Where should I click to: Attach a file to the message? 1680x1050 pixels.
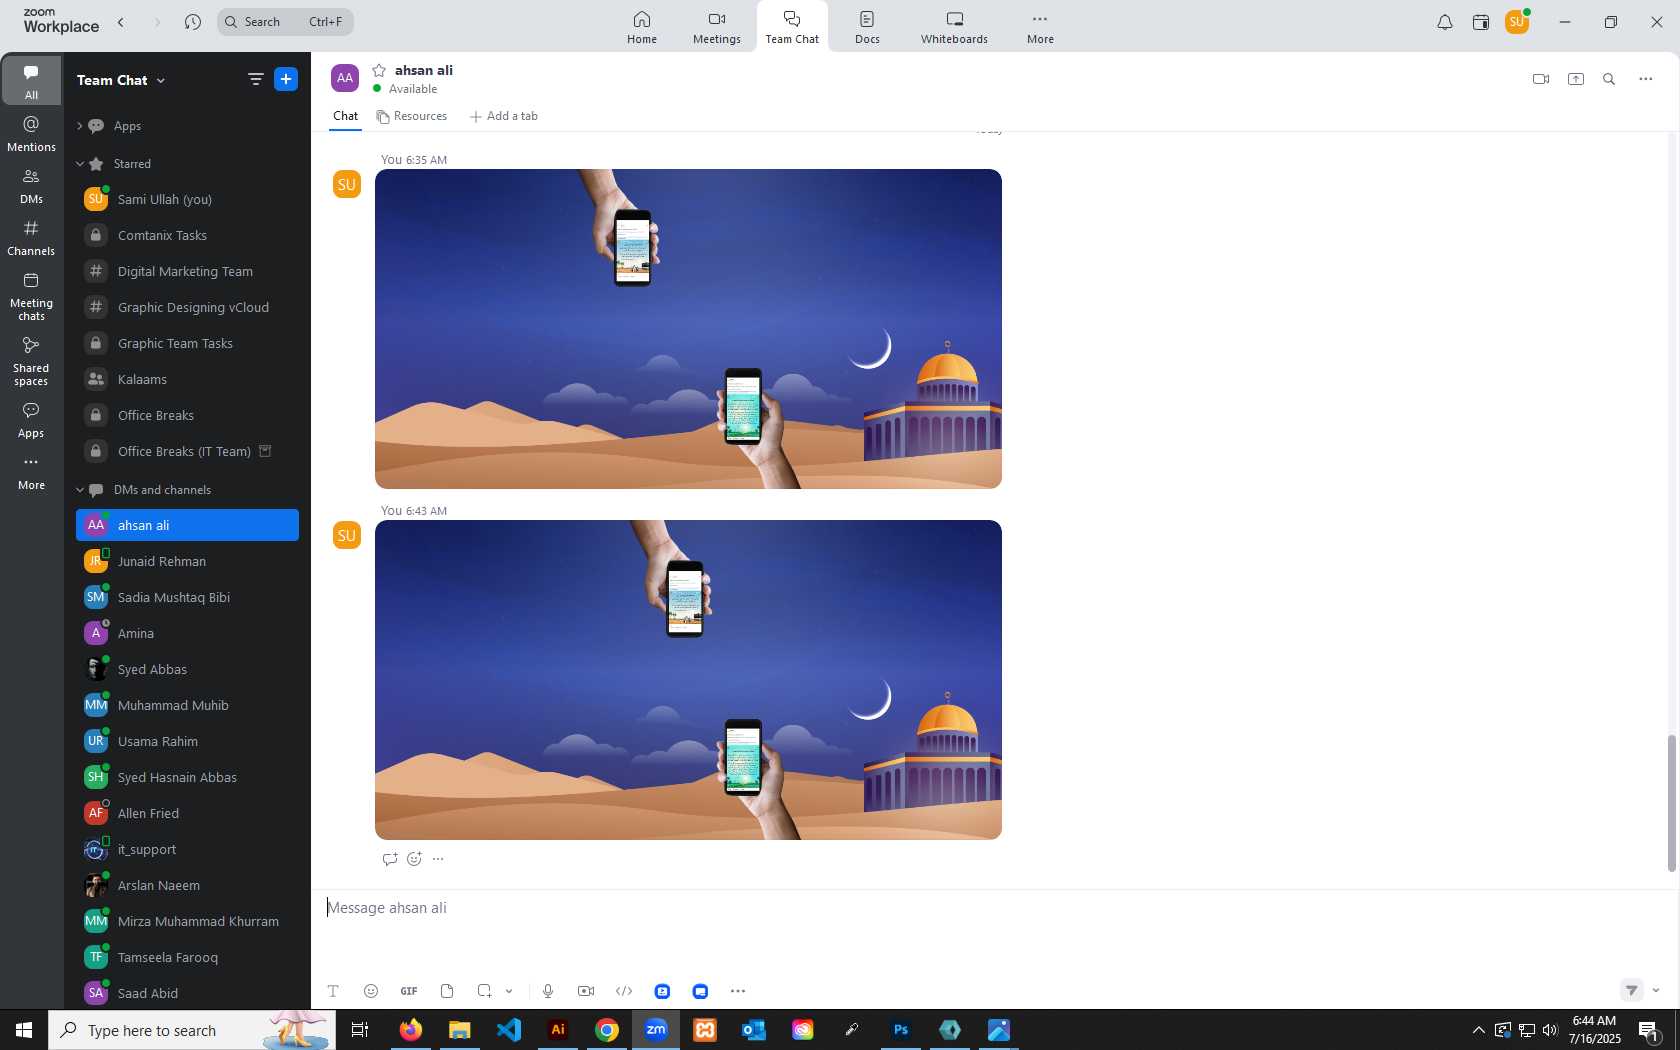pyautogui.click(x=447, y=991)
